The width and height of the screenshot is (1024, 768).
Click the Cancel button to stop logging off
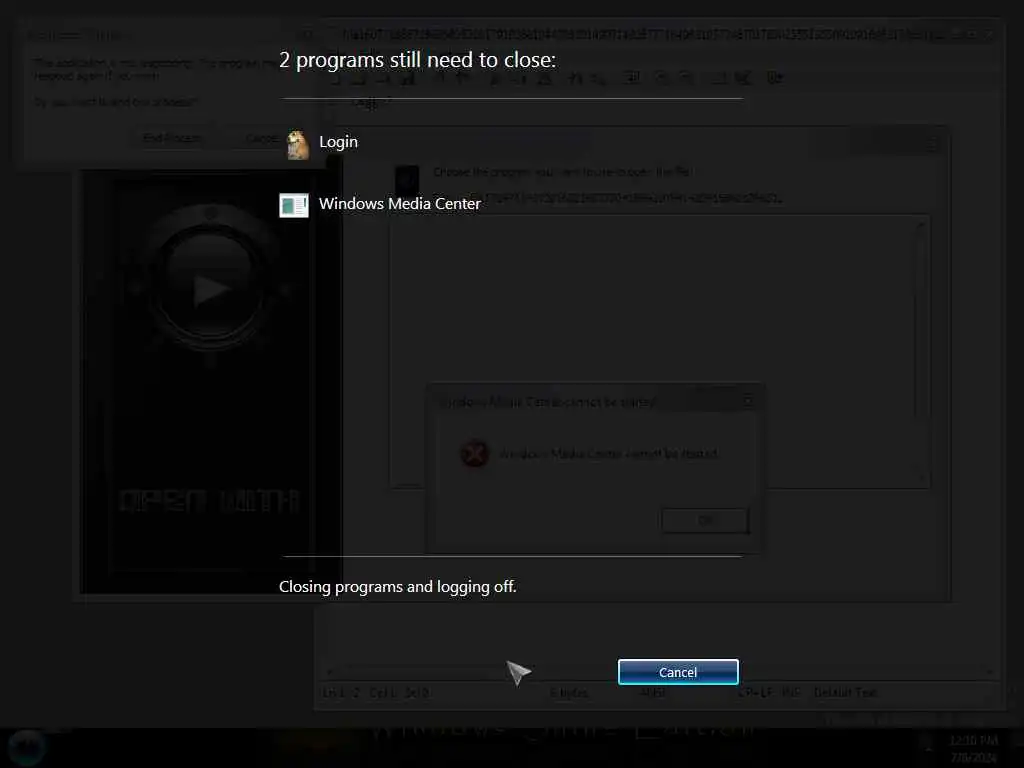point(678,672)
